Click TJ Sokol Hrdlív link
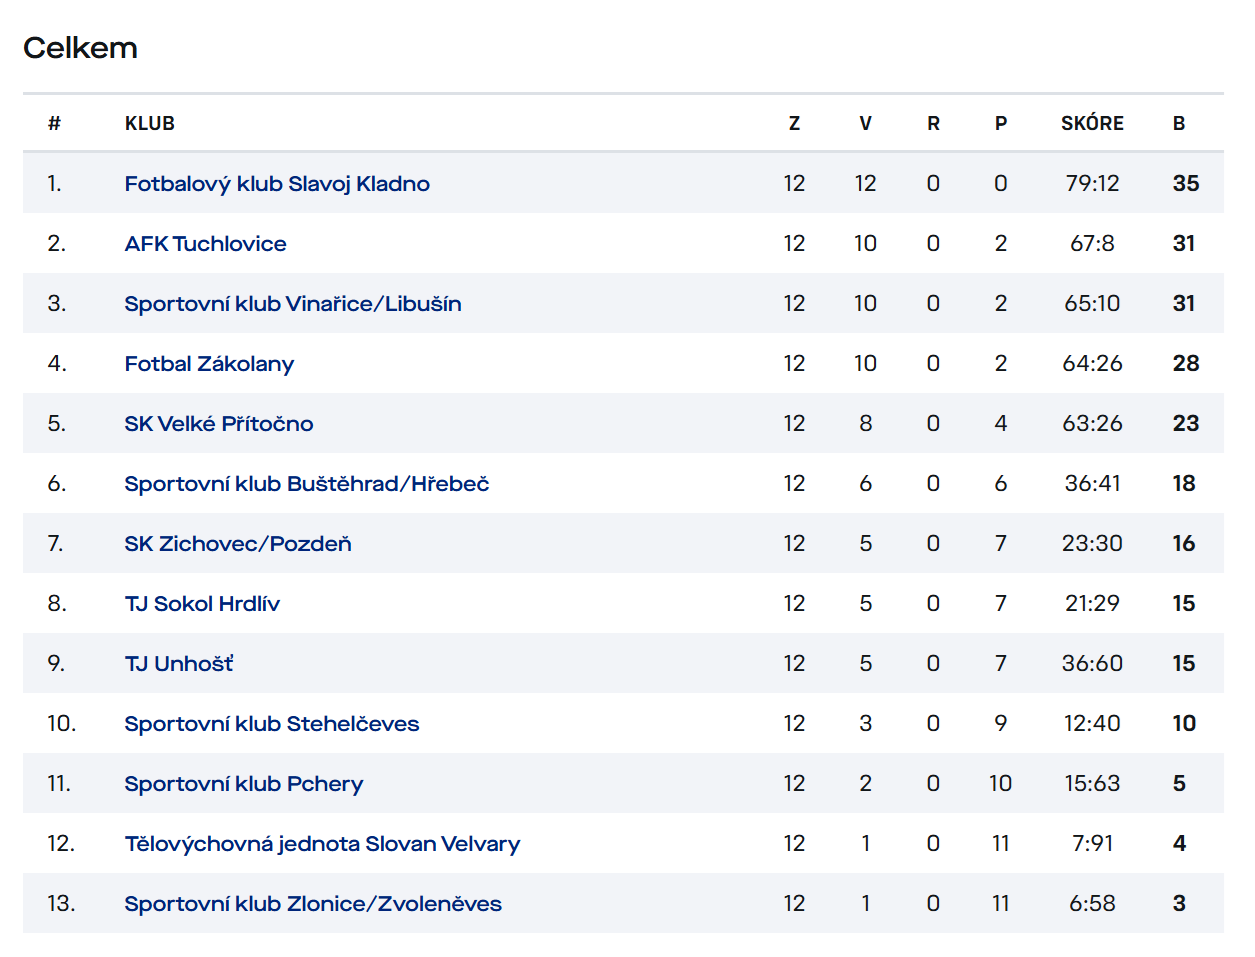The height and width of the screenshot is (957, 1255). point(202,604)
